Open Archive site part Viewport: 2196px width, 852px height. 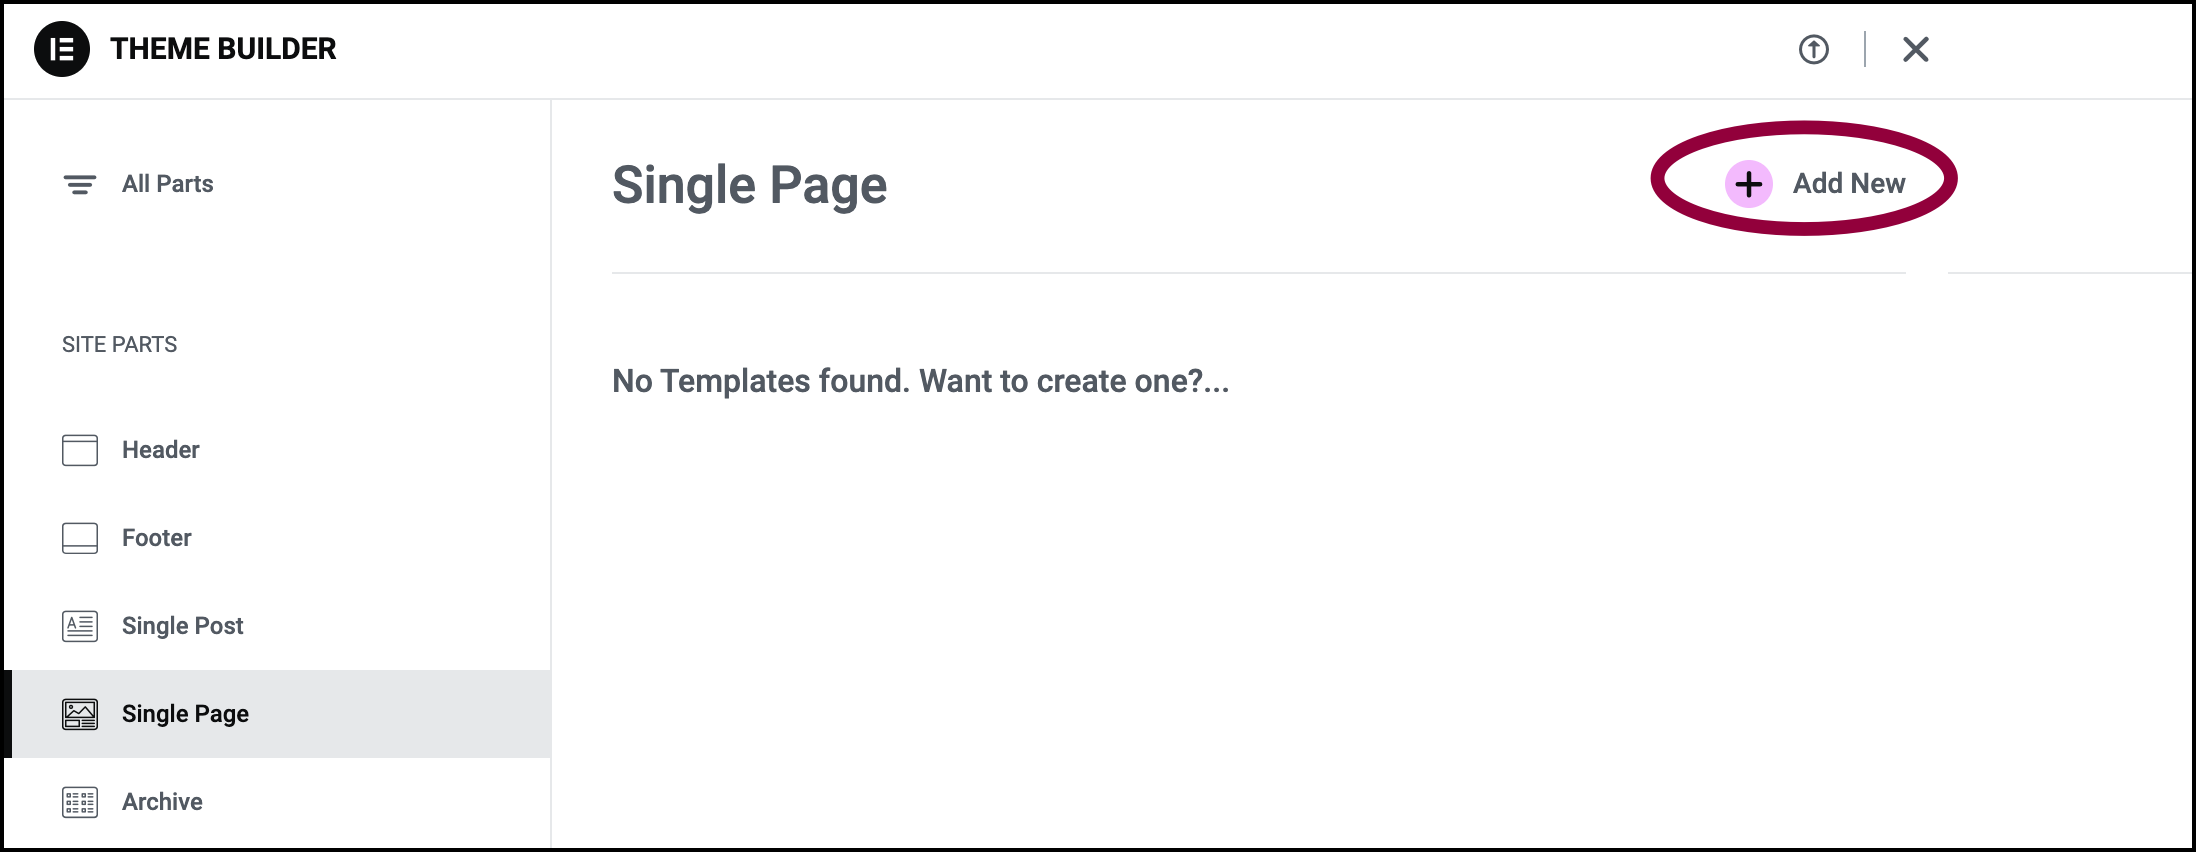point(276,802)
